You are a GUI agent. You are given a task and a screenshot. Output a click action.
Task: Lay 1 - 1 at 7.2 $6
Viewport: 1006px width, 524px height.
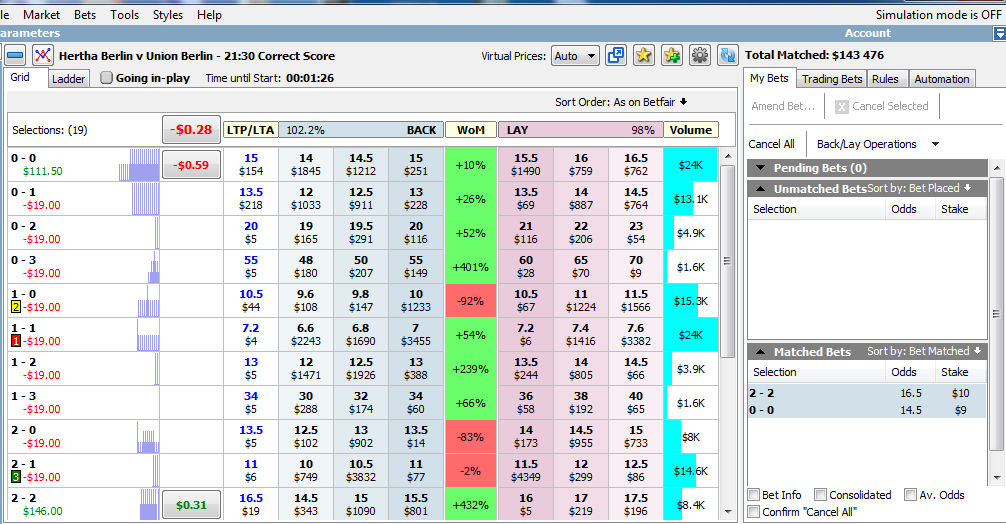tap(525, 335)
